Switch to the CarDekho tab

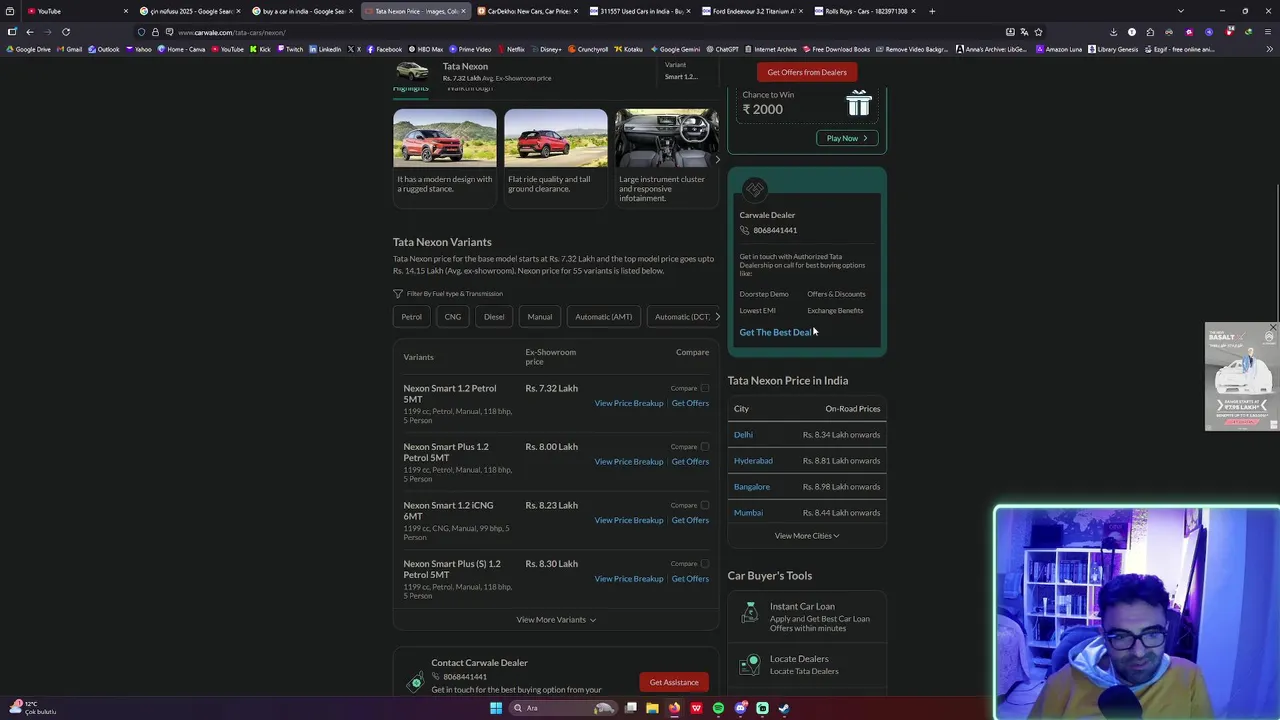click(x=528, y=11)
